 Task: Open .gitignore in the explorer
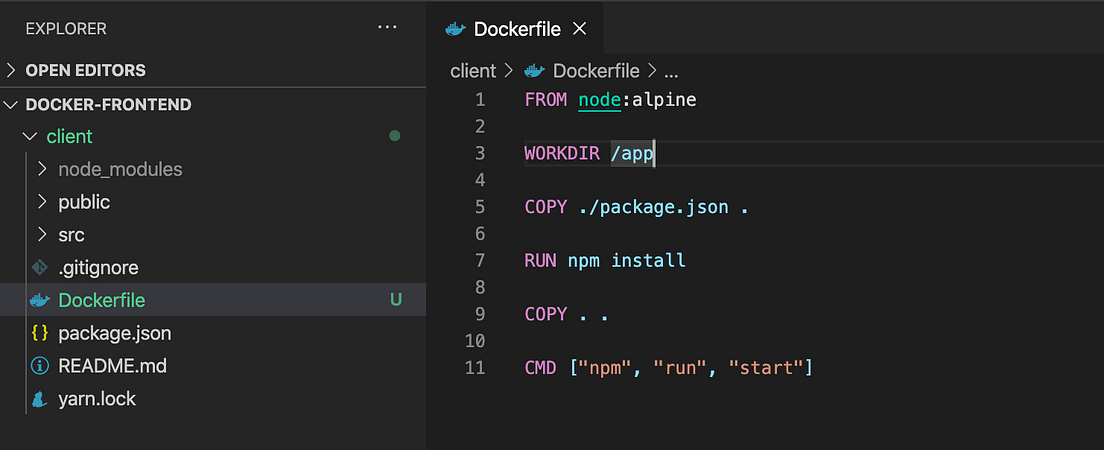point(98,268)
